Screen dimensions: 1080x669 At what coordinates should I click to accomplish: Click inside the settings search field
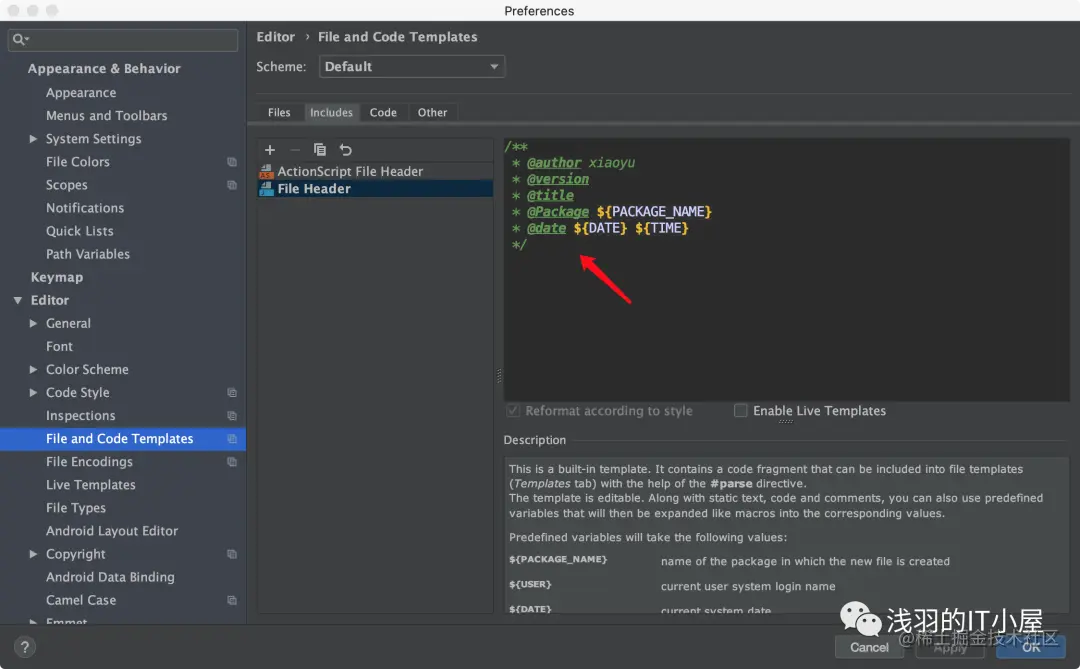(123, 39)
